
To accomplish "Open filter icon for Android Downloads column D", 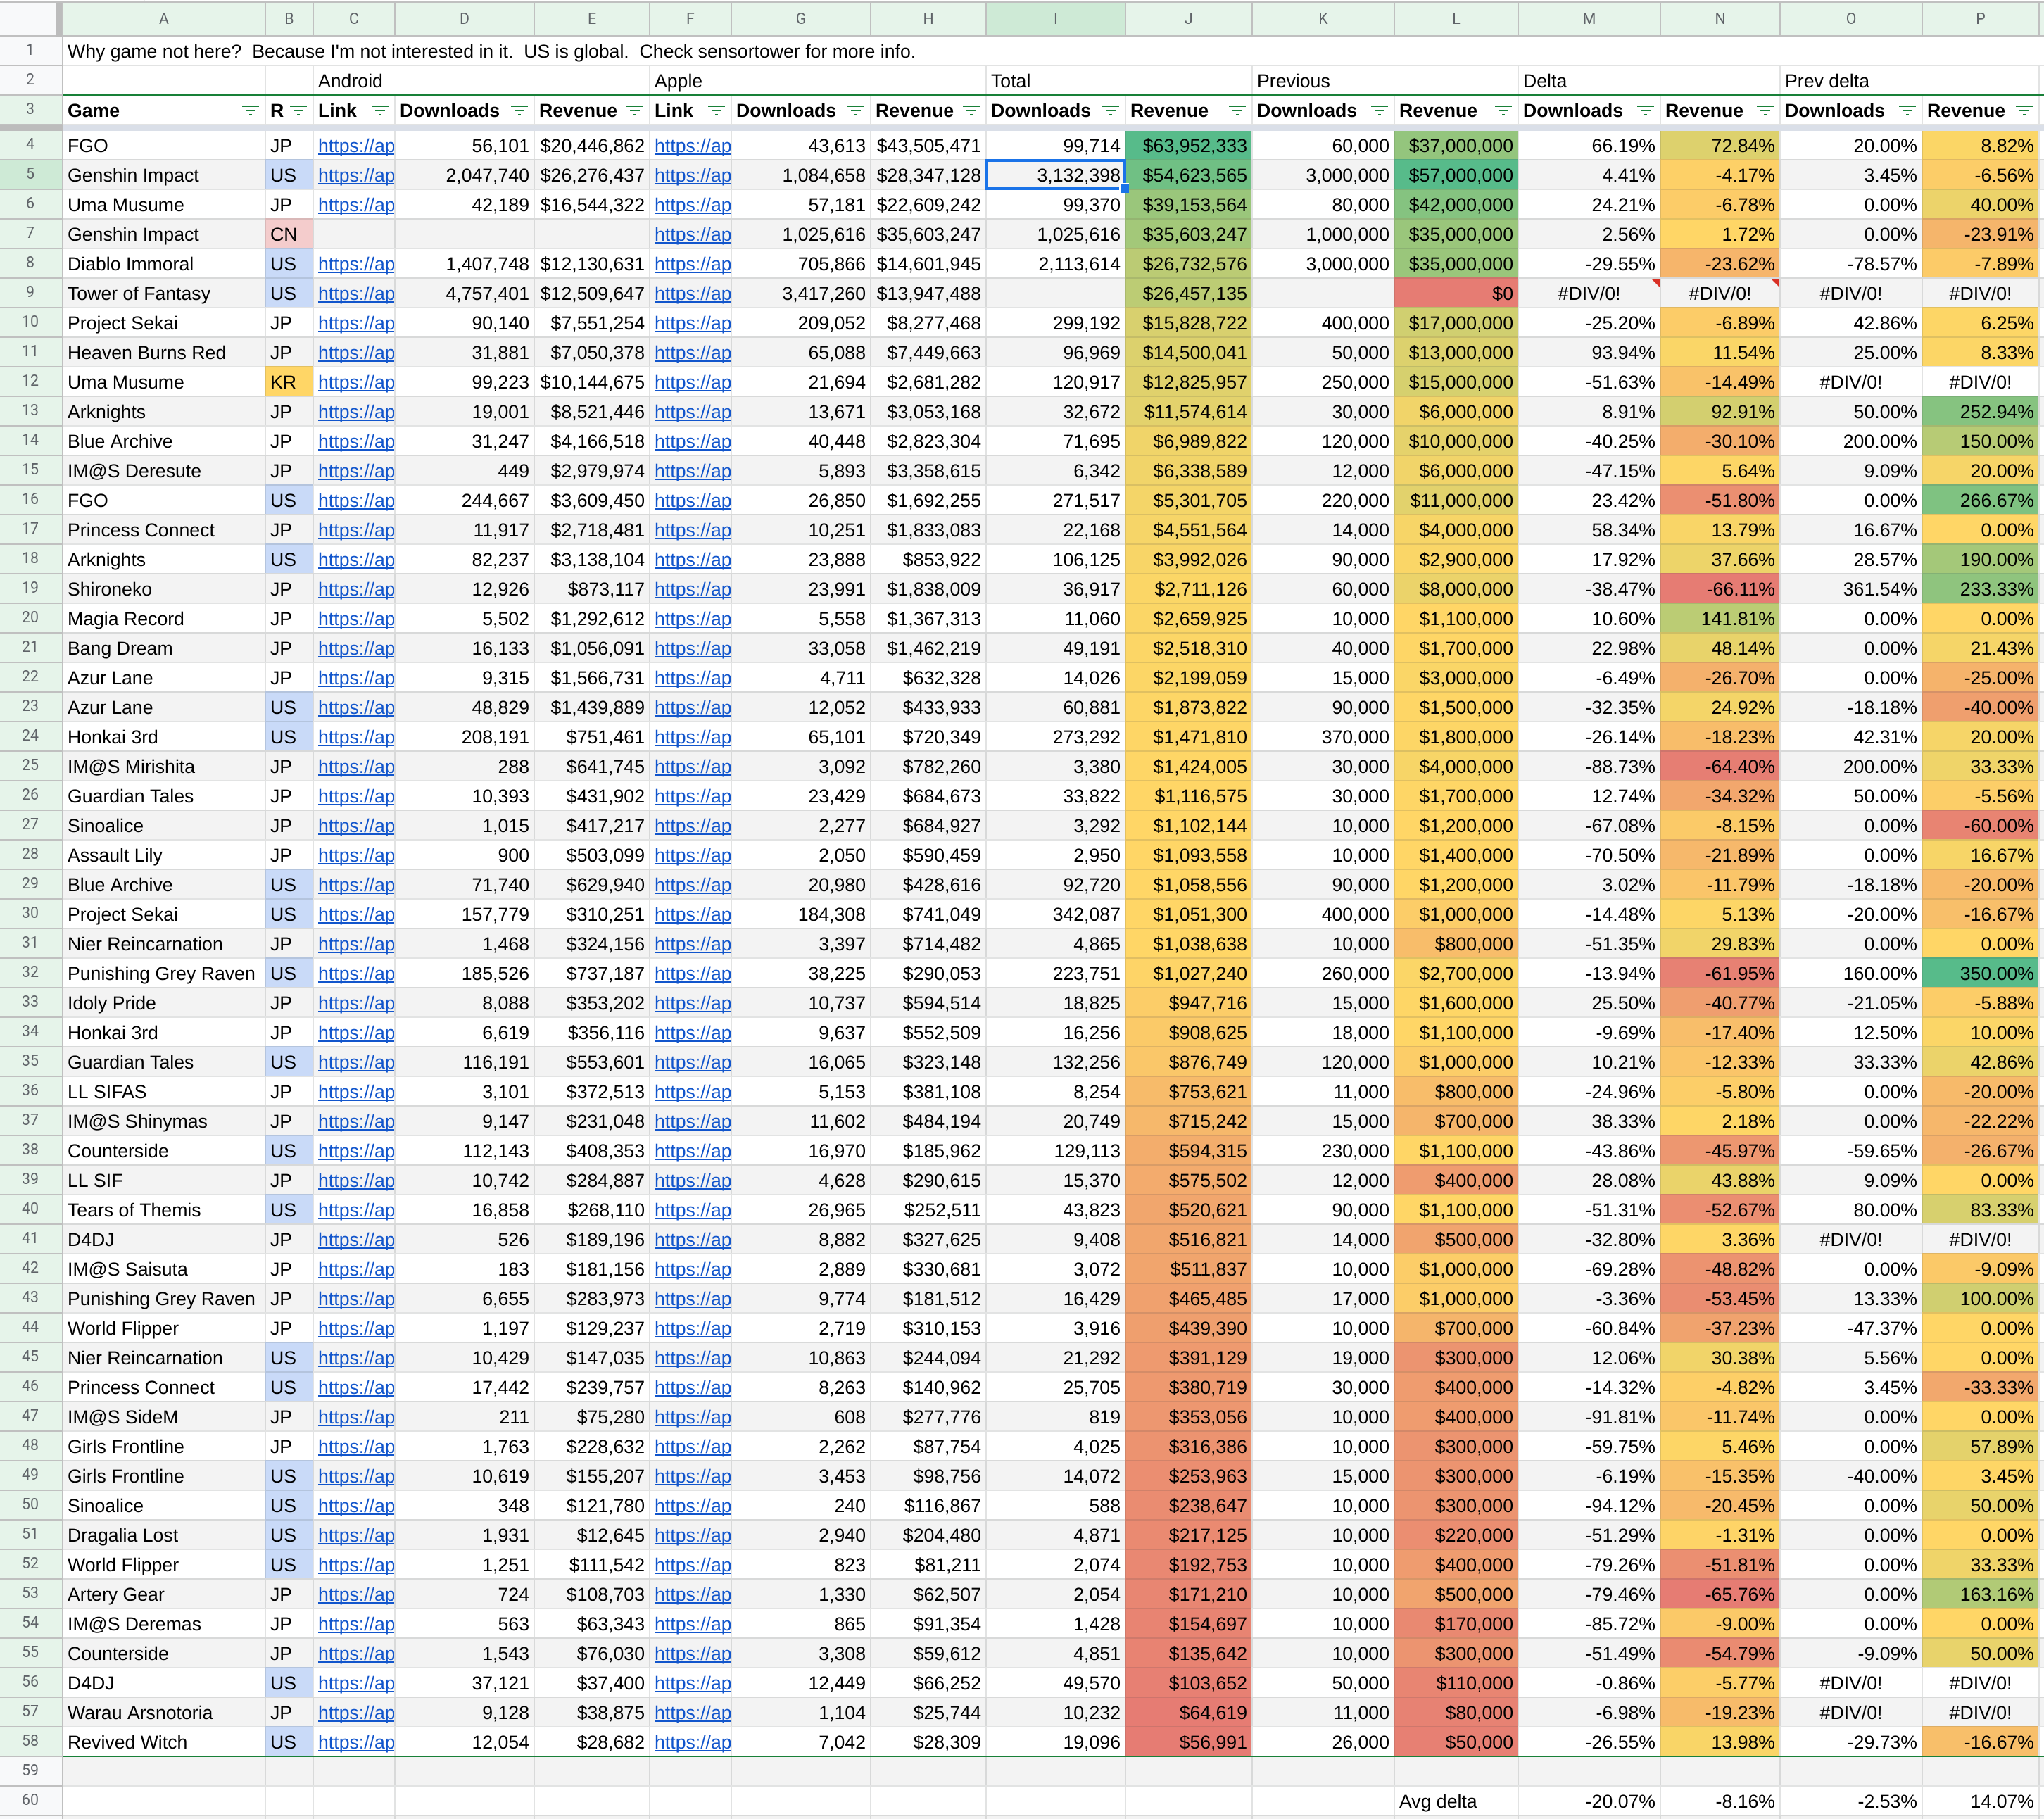I will [518, 111].
